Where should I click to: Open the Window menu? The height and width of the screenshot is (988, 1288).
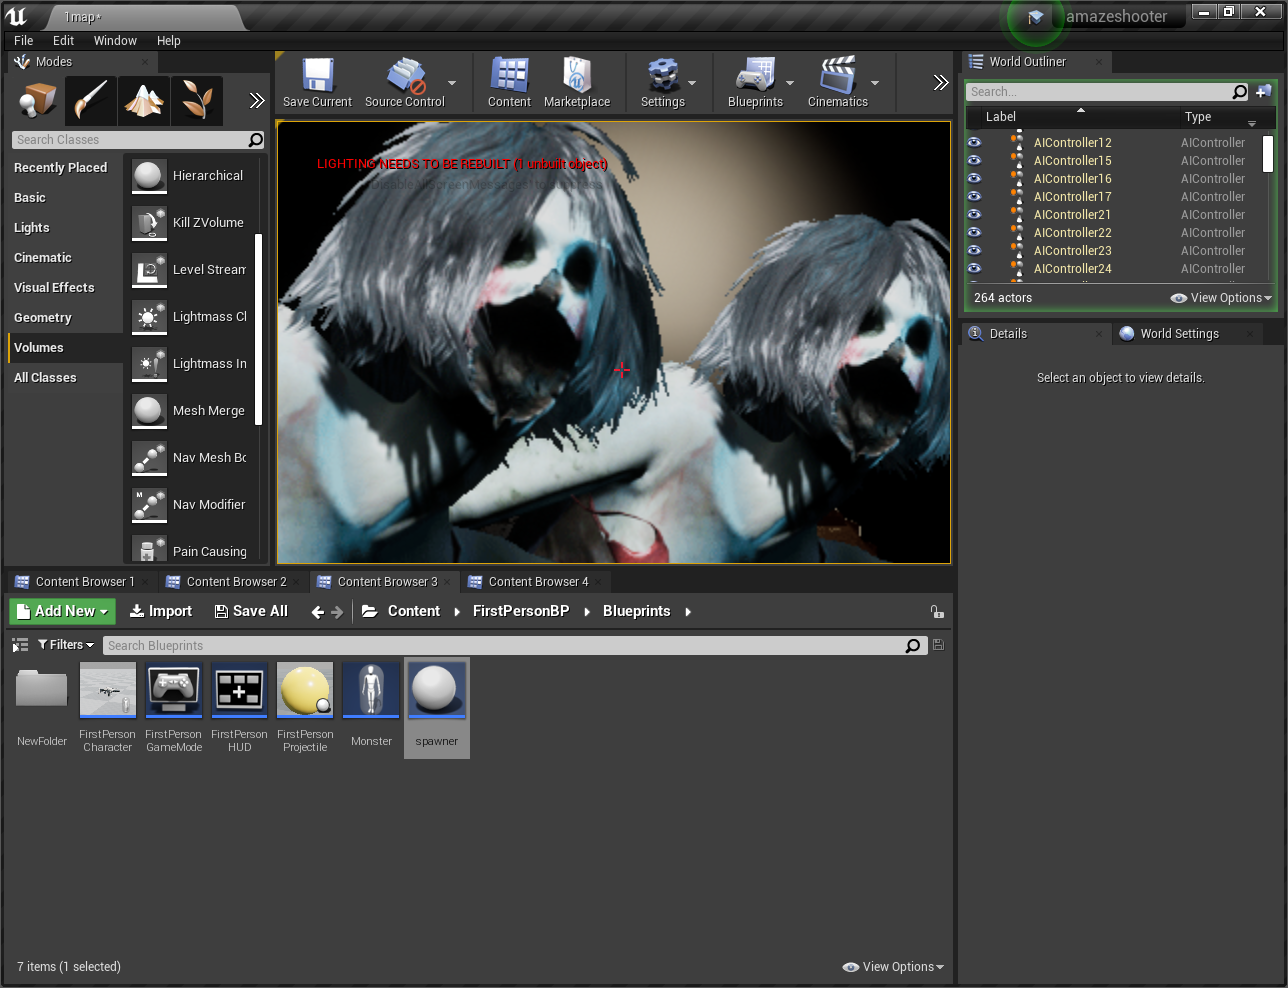pyautogui.click(x=115, y=41)
